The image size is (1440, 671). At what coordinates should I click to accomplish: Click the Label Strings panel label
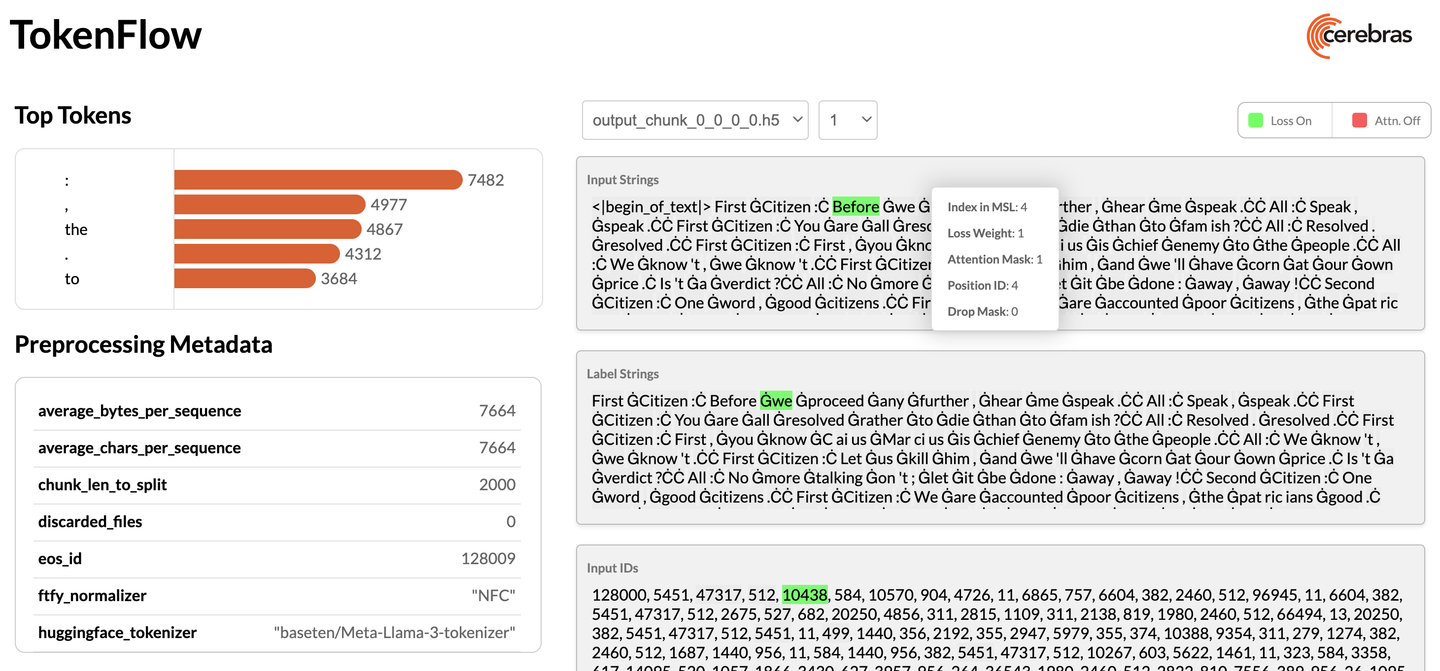[623, 374]
